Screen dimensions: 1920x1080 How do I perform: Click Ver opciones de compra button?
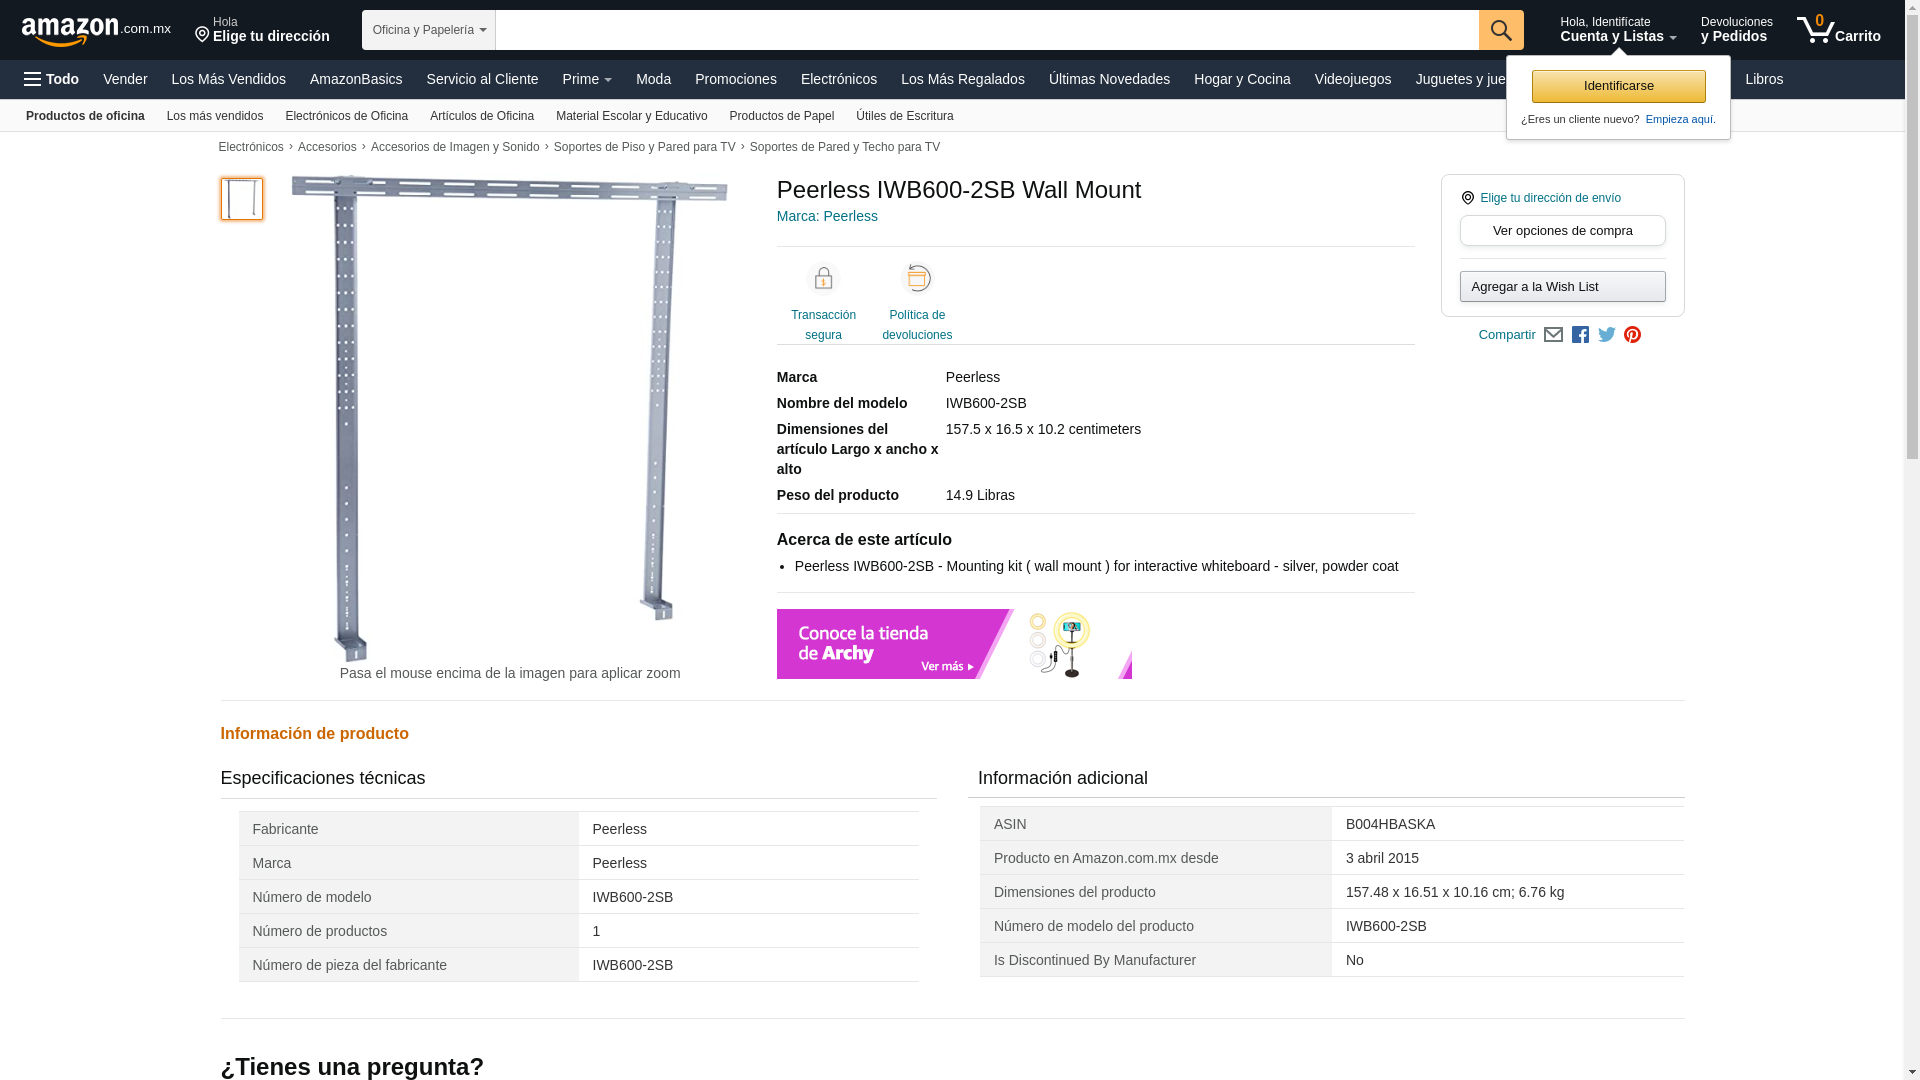click(1562, 231)
